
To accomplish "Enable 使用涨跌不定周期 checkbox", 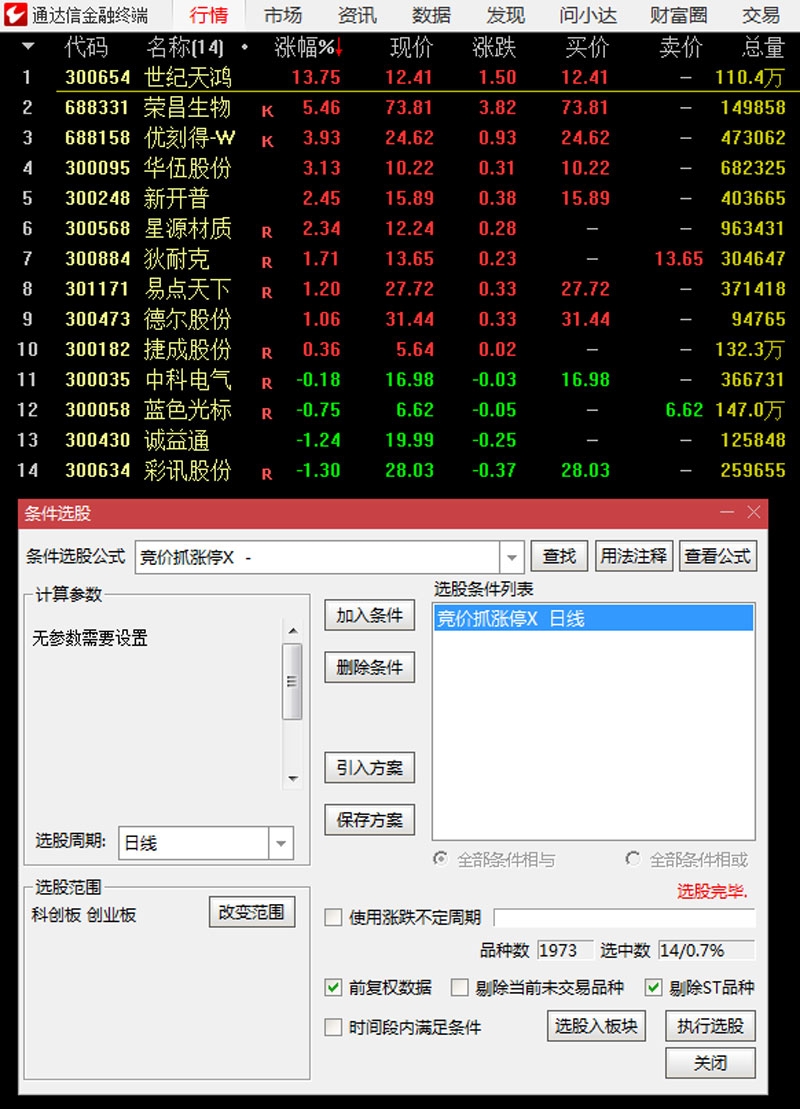I will click(x=333, y=917).
